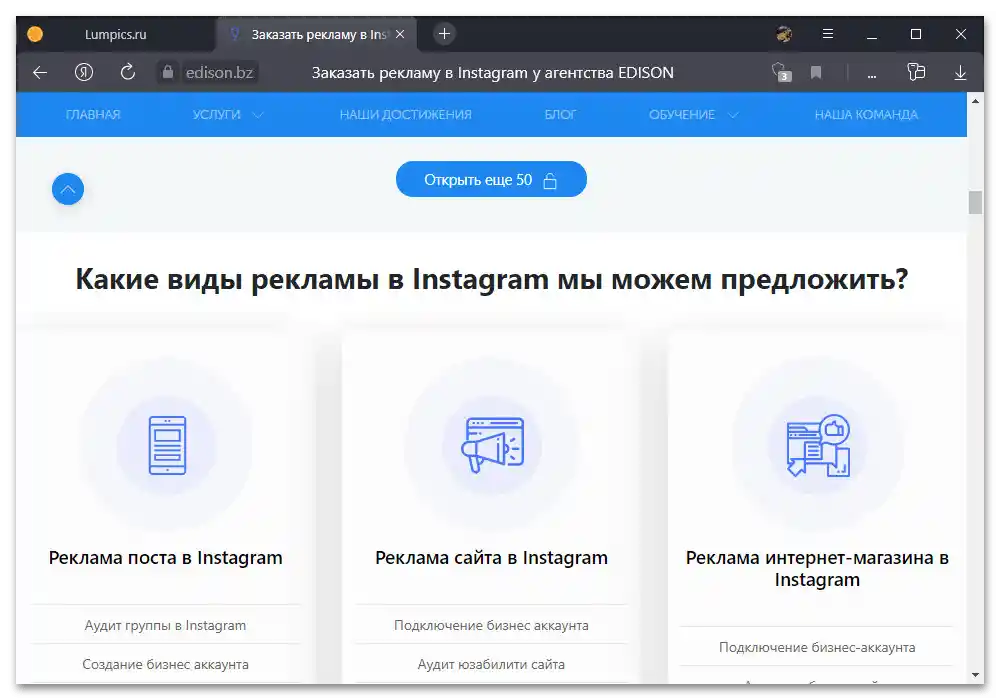Screen dimensions: 1000x700
Task: Select the 'Заказать рекламу в Ins' tab
Action: point(318,34)
